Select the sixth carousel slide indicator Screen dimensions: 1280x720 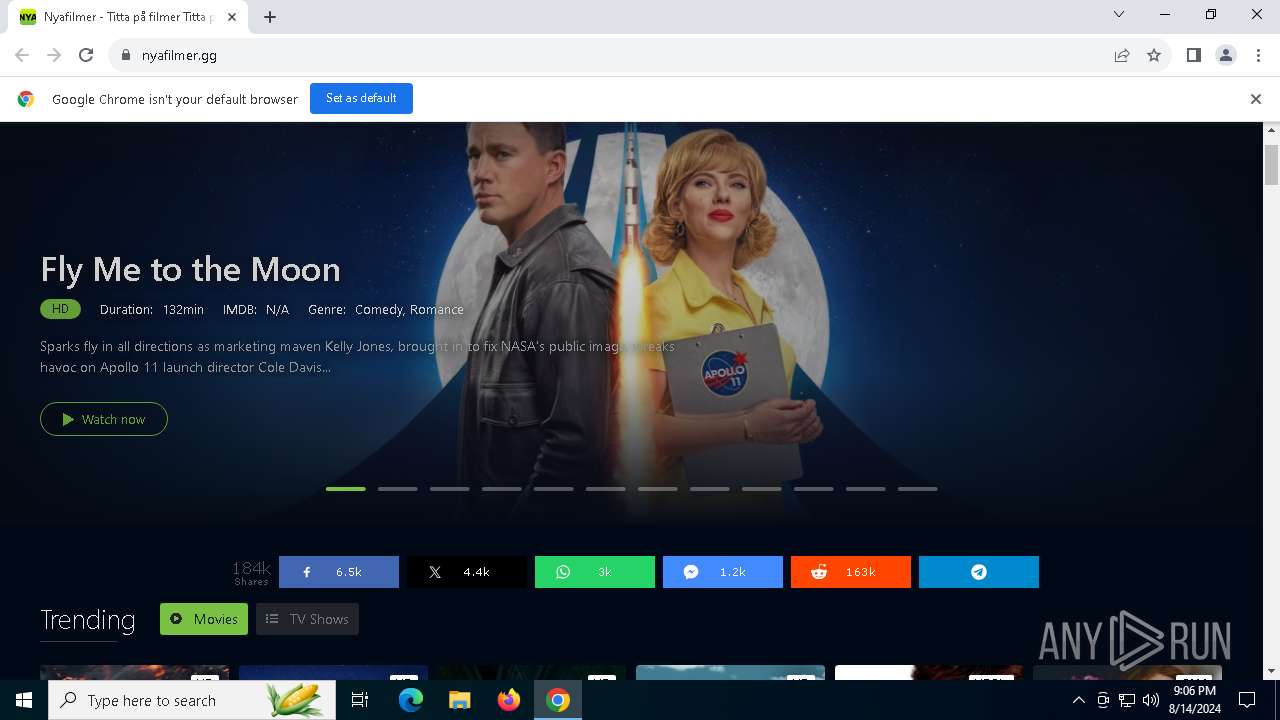(x=606, y=489)
